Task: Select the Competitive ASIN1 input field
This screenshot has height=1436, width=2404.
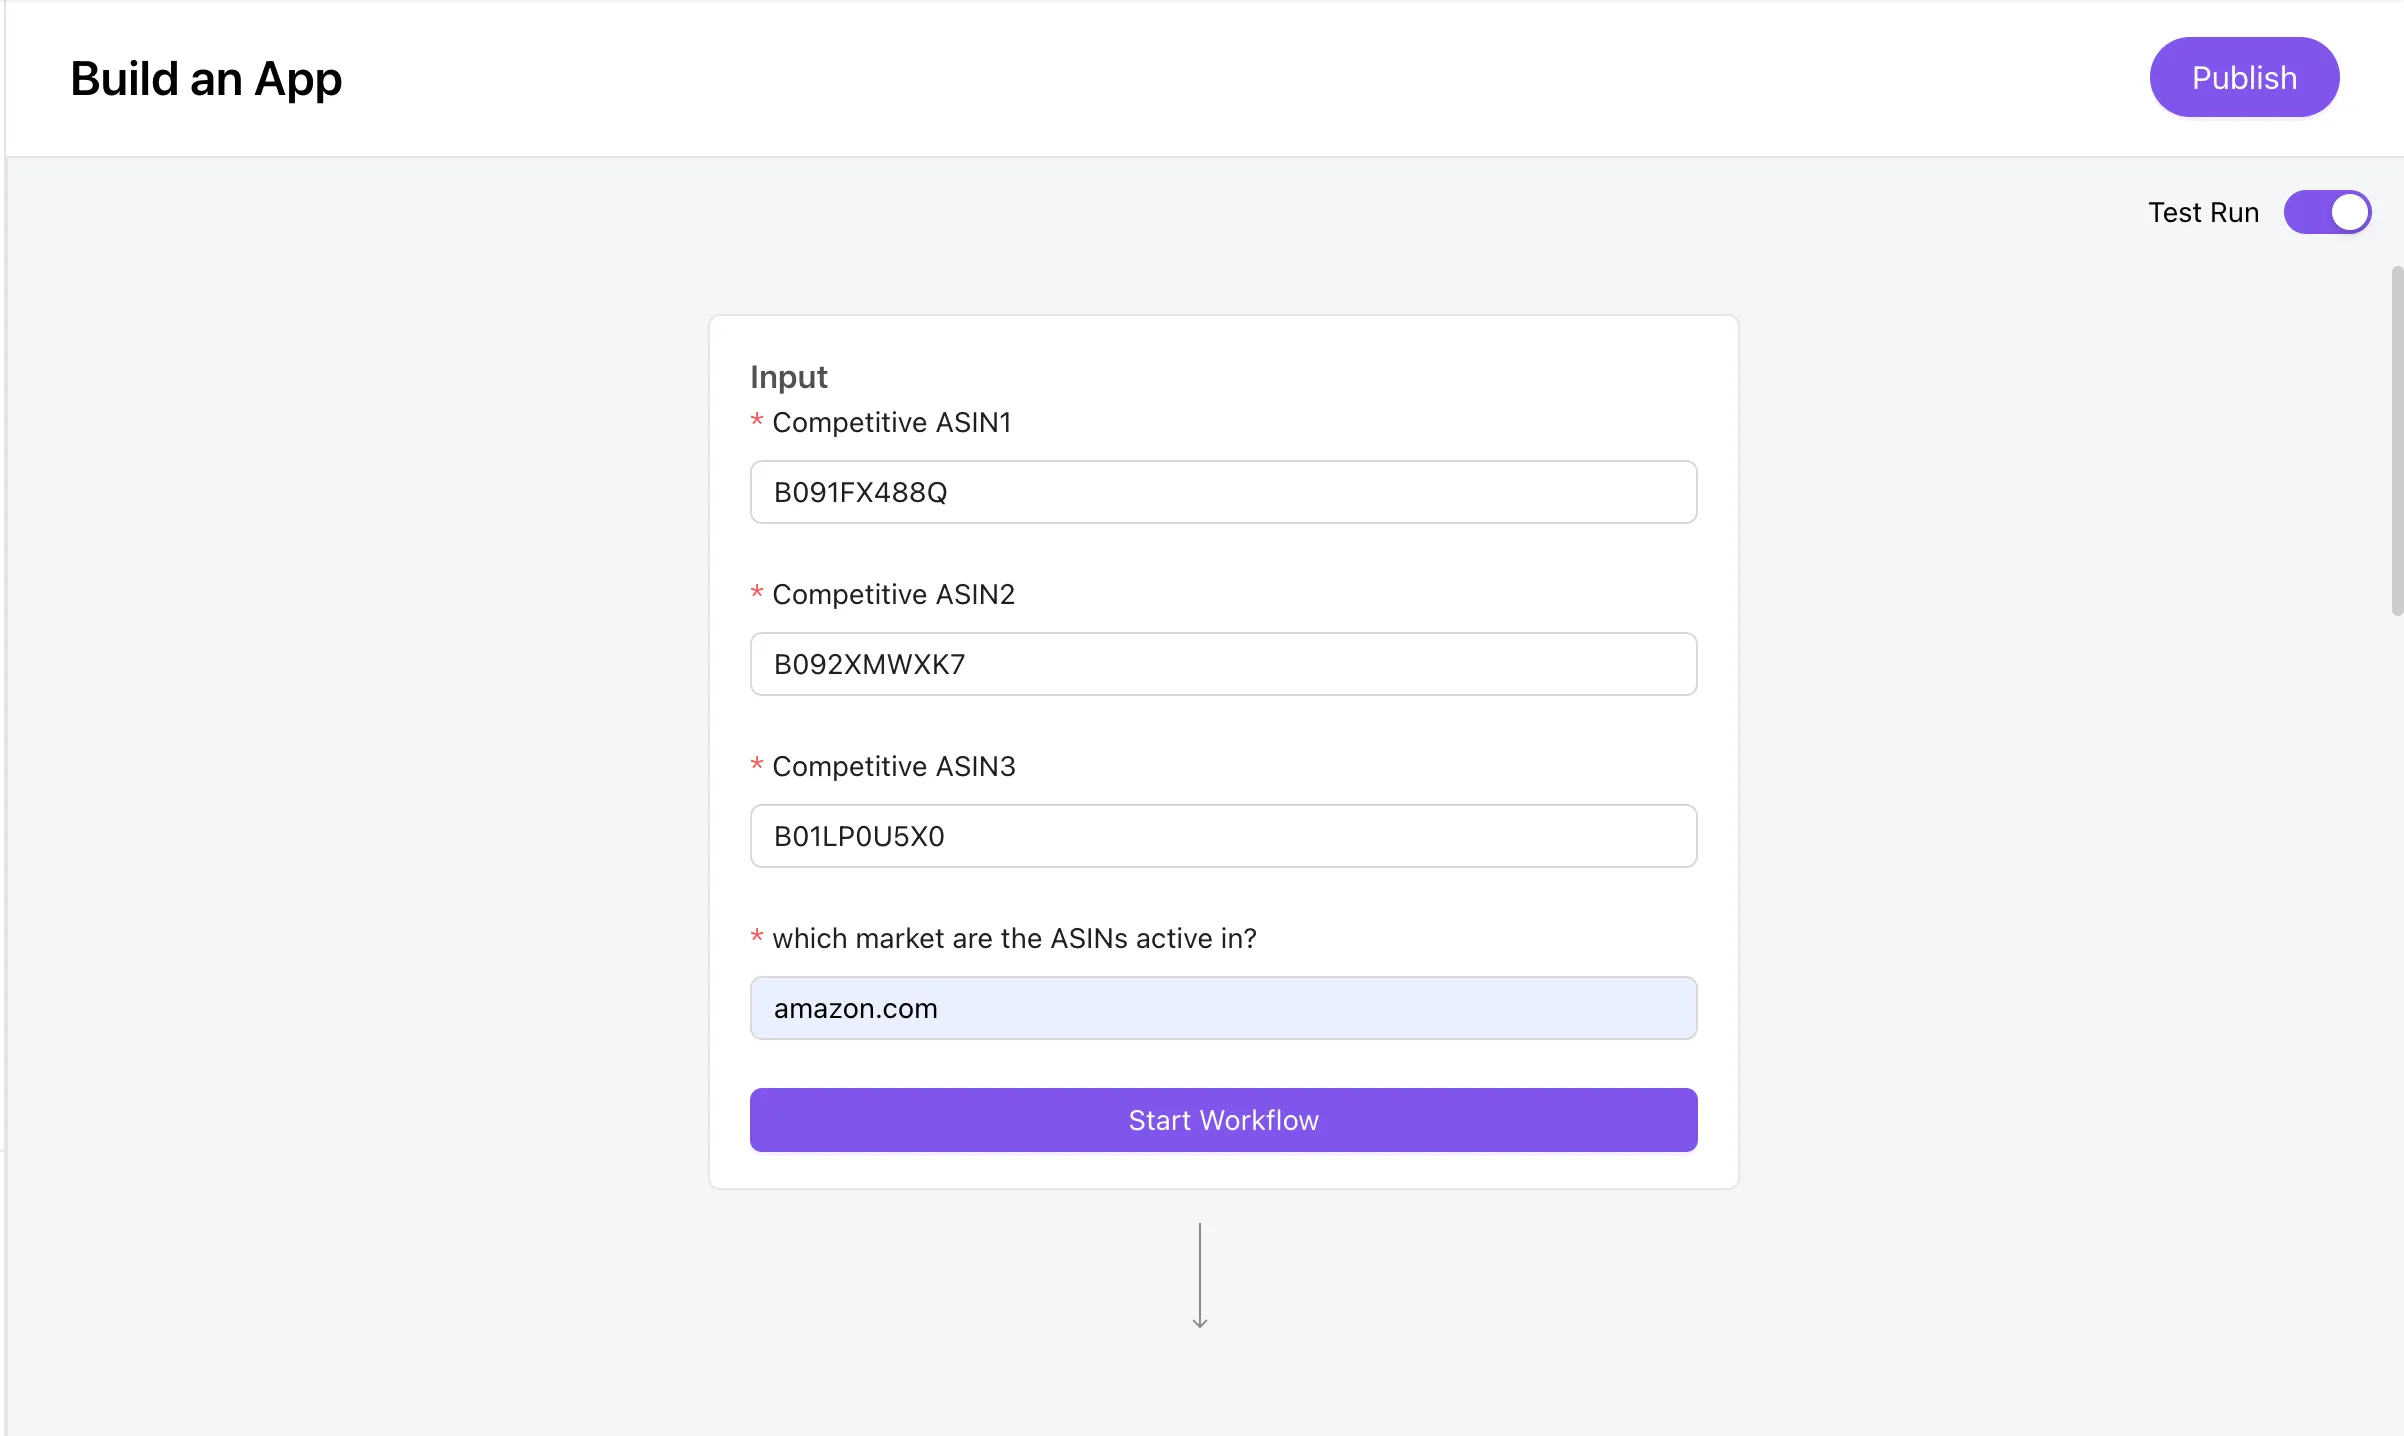Action: 1222,492
